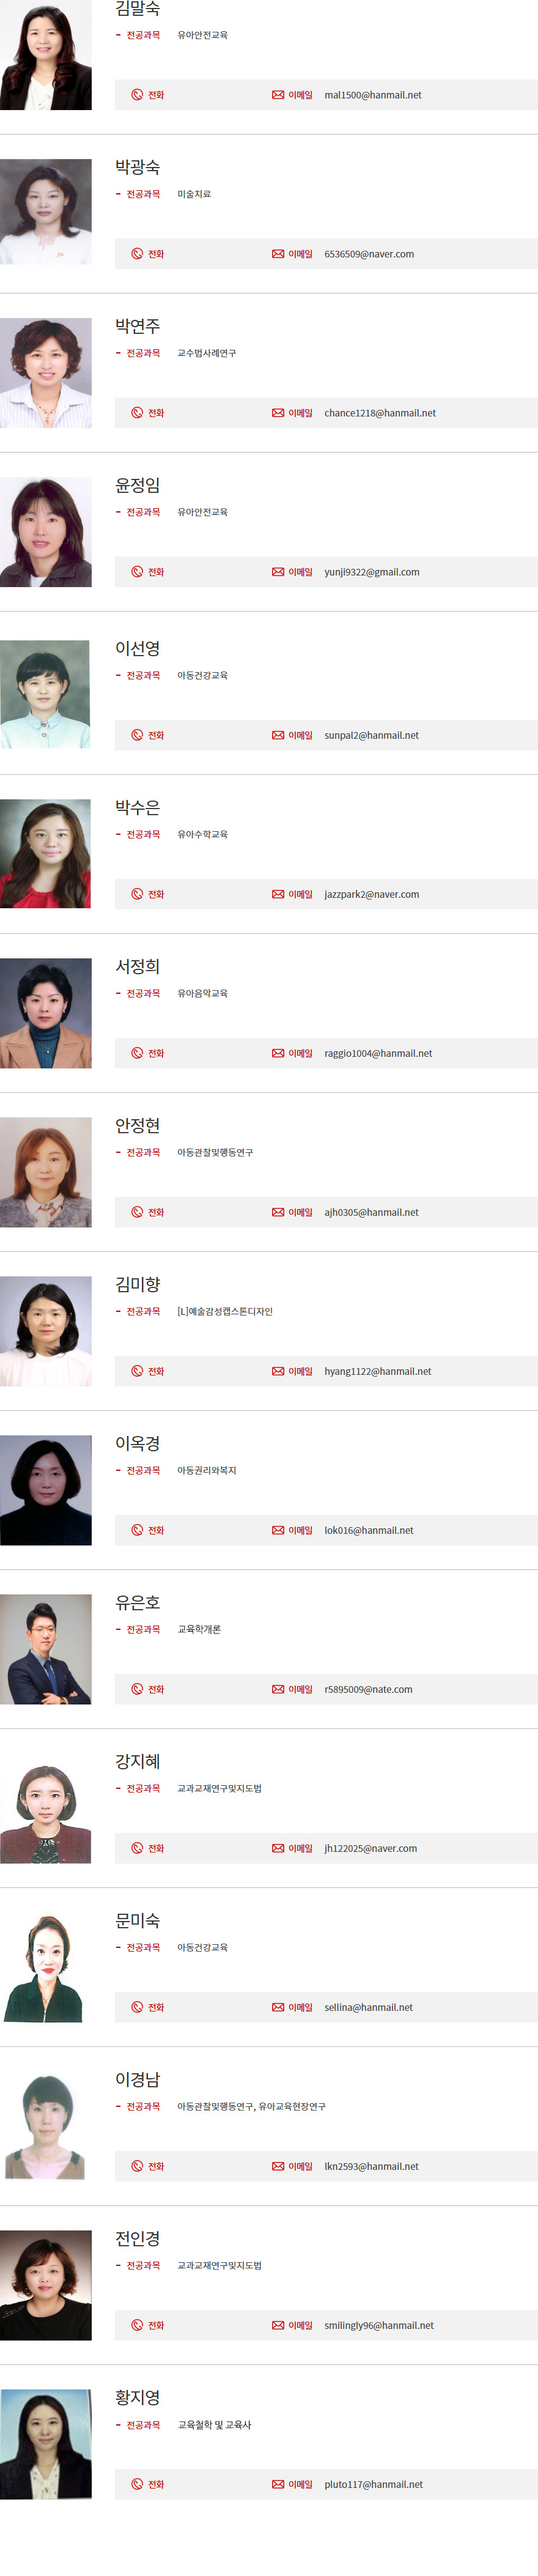
Task: Click the phone icon in 유은호's row
Action: pyautogui.click(x=137, y=1689)
